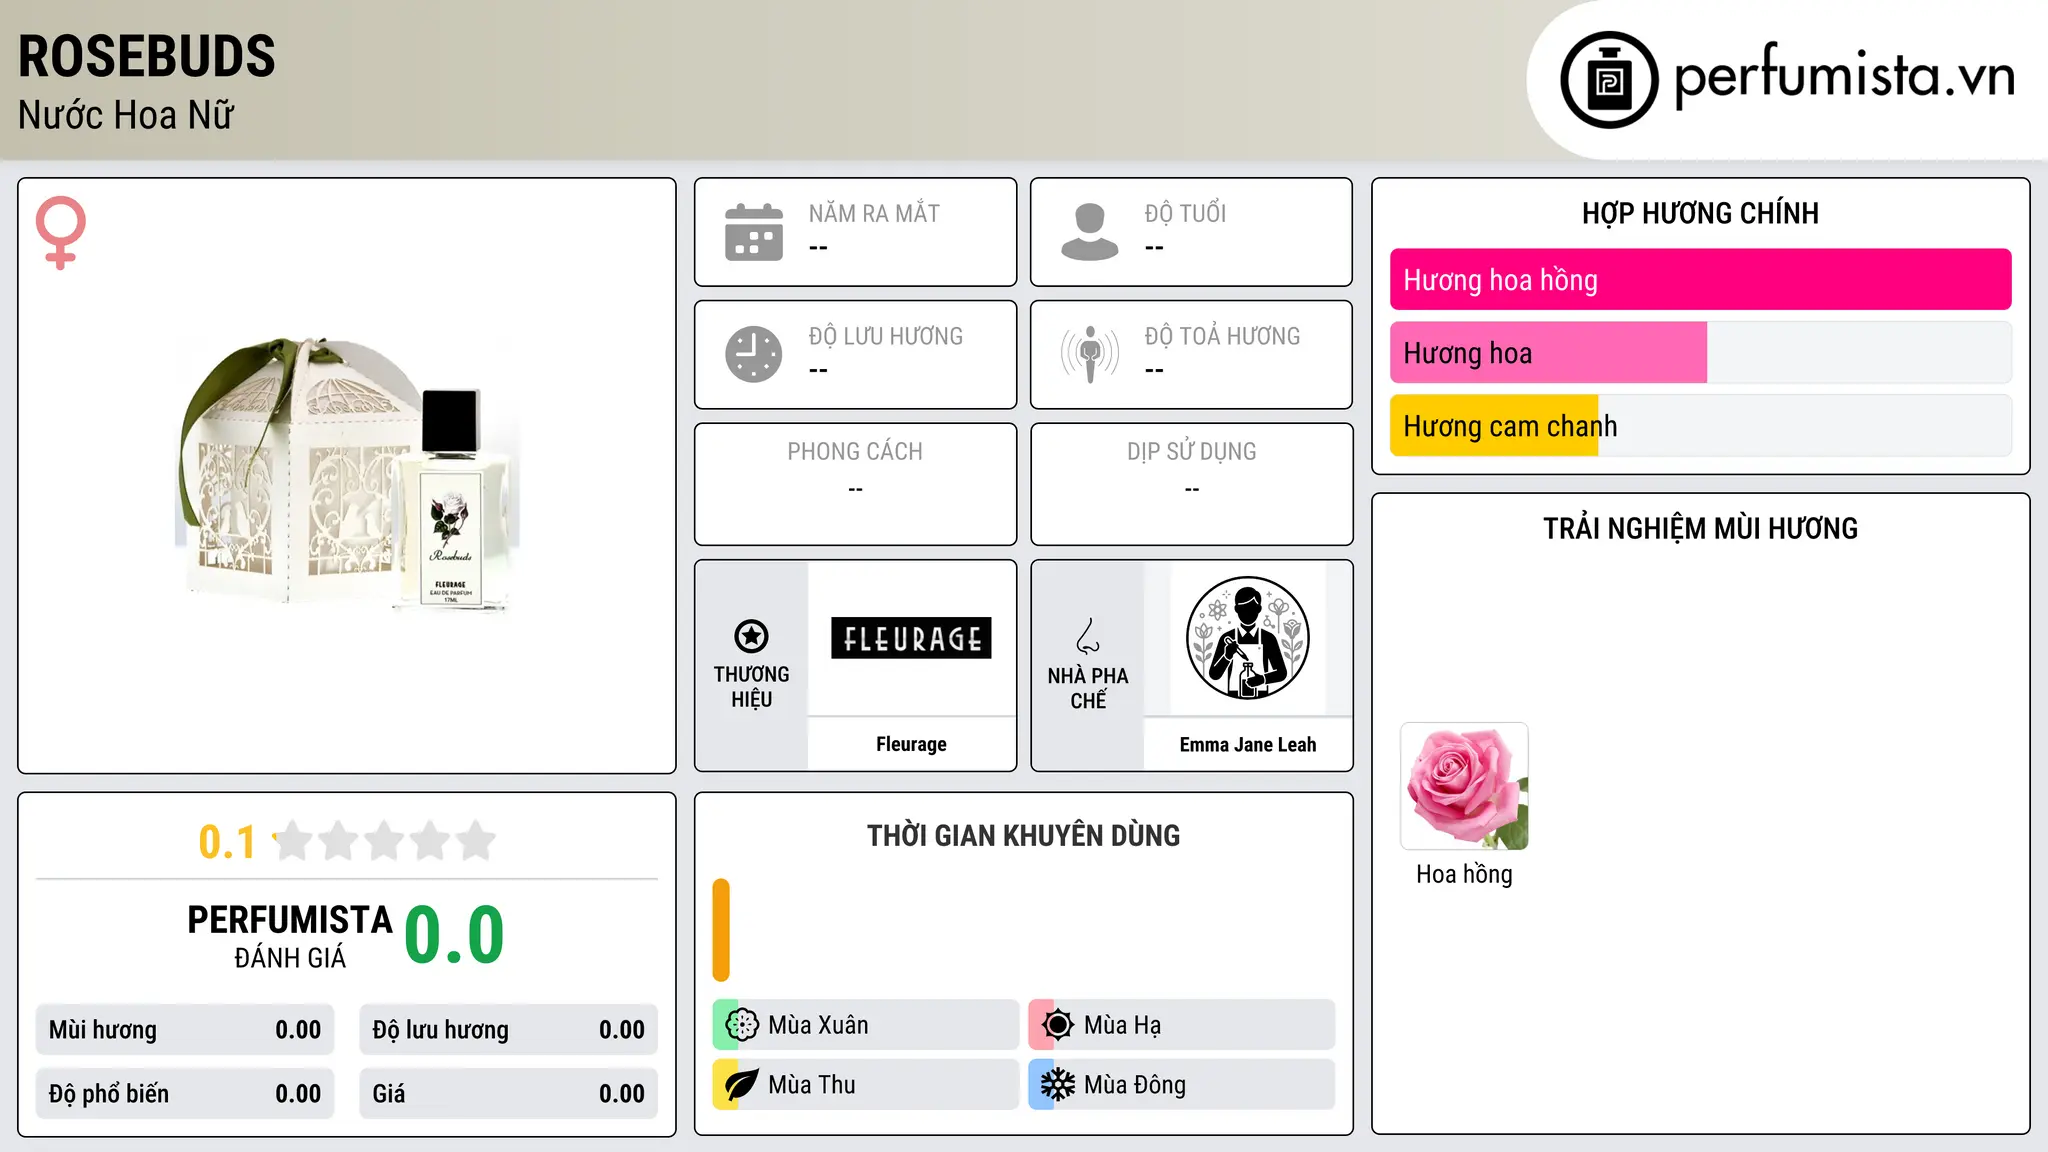The height and width of the screenshot is (1152, 2048).
Task: Click the Fleurage brand name link
Action: click(x=911, y=744)
